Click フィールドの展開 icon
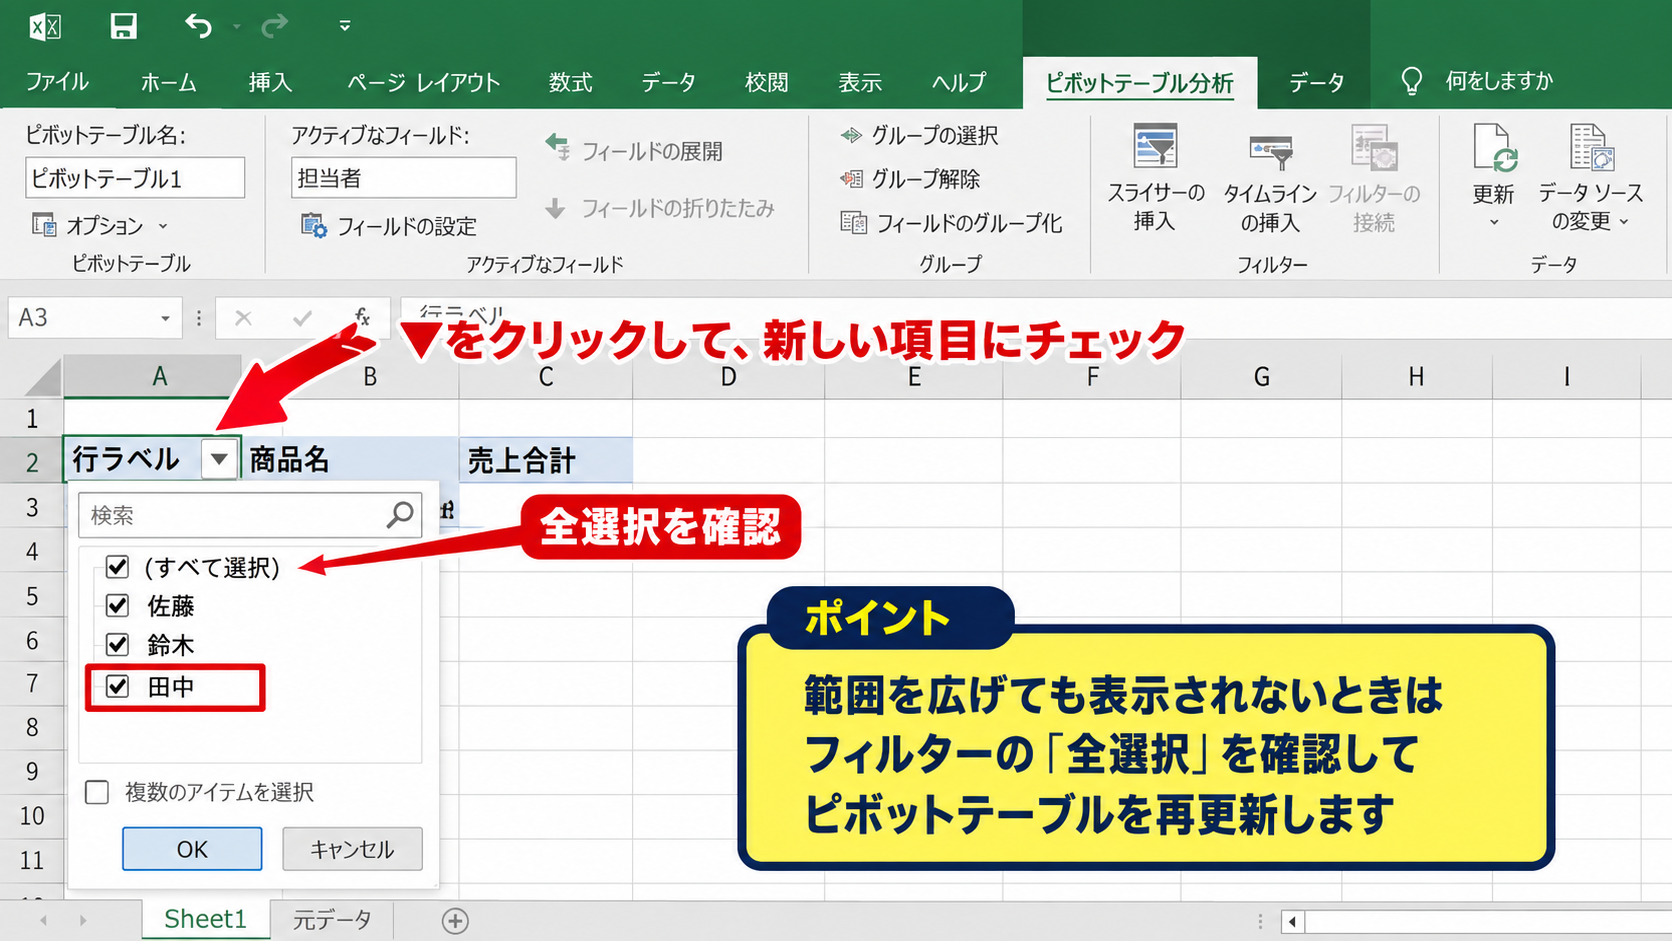This screenshot has width=1672, height=941. 558,147
